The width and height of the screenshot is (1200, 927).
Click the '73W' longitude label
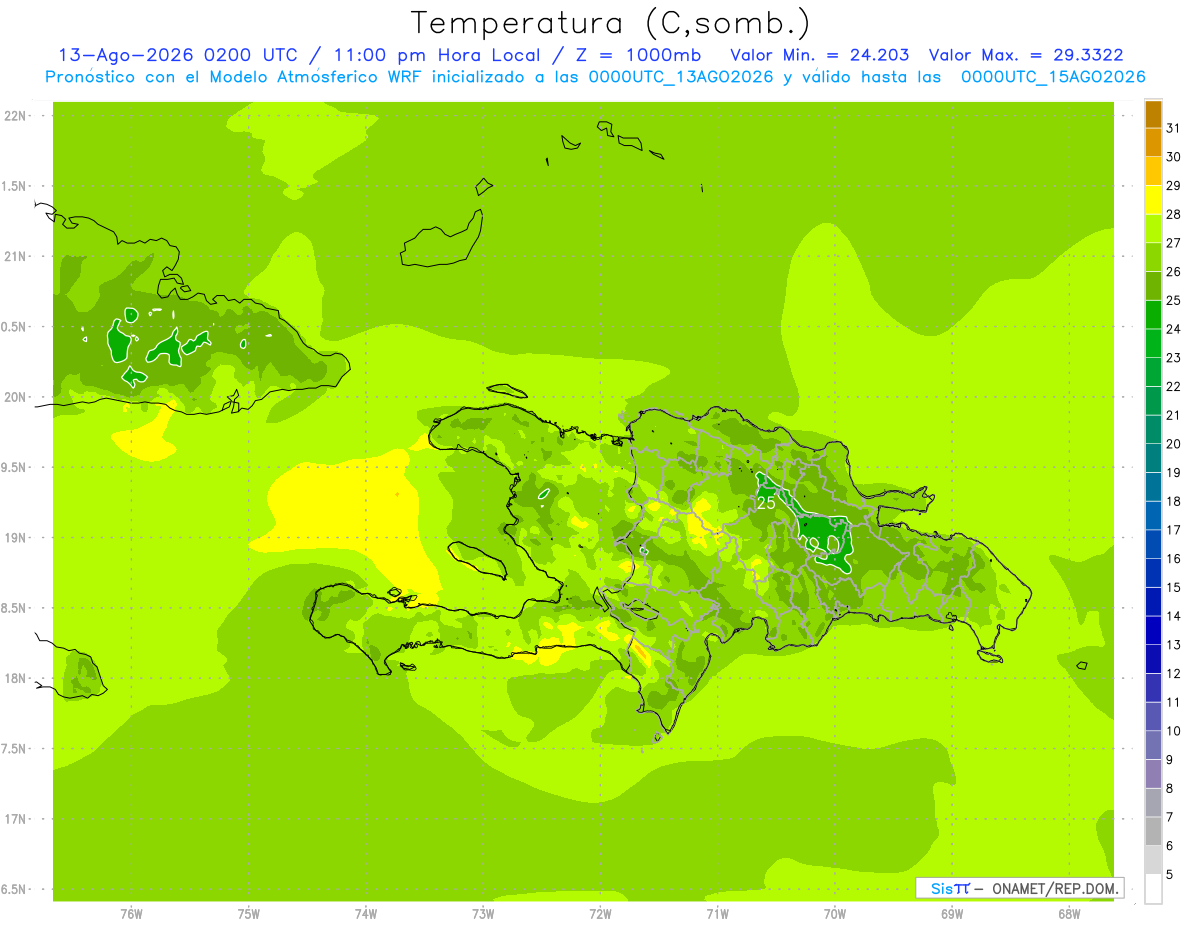coord(483,914)
